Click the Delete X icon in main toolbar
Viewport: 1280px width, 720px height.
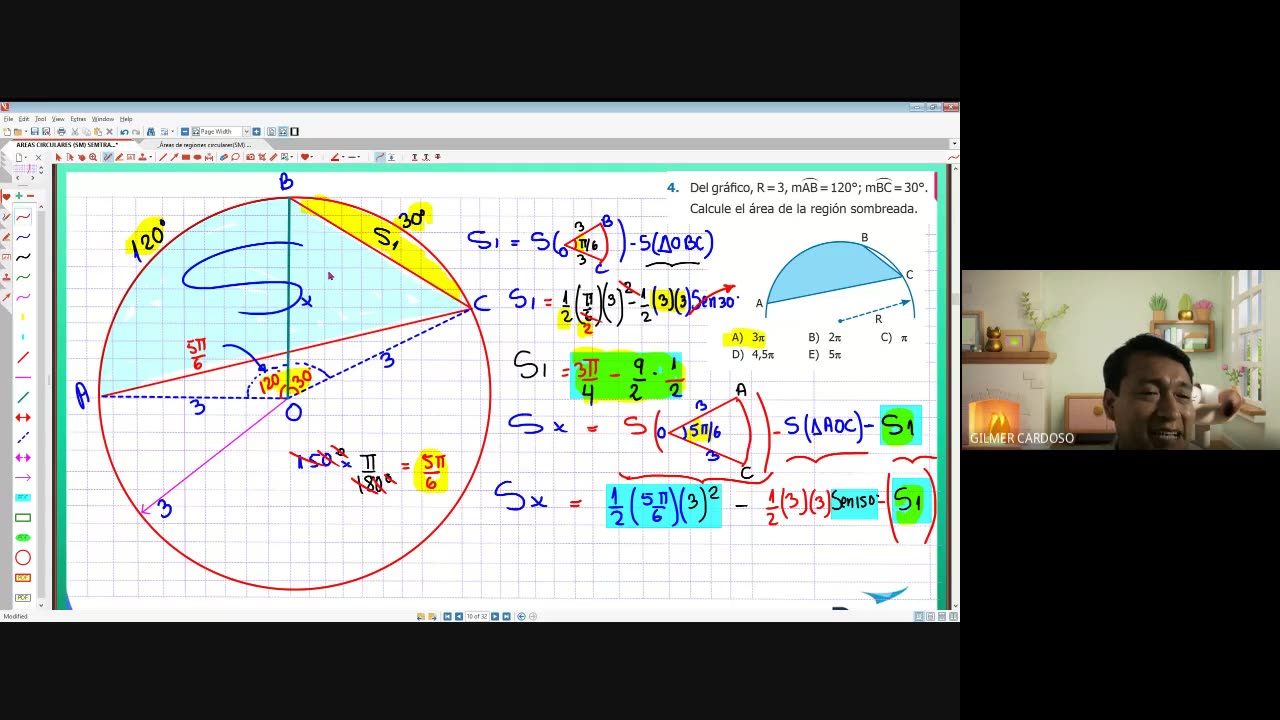tap(109, 132)
